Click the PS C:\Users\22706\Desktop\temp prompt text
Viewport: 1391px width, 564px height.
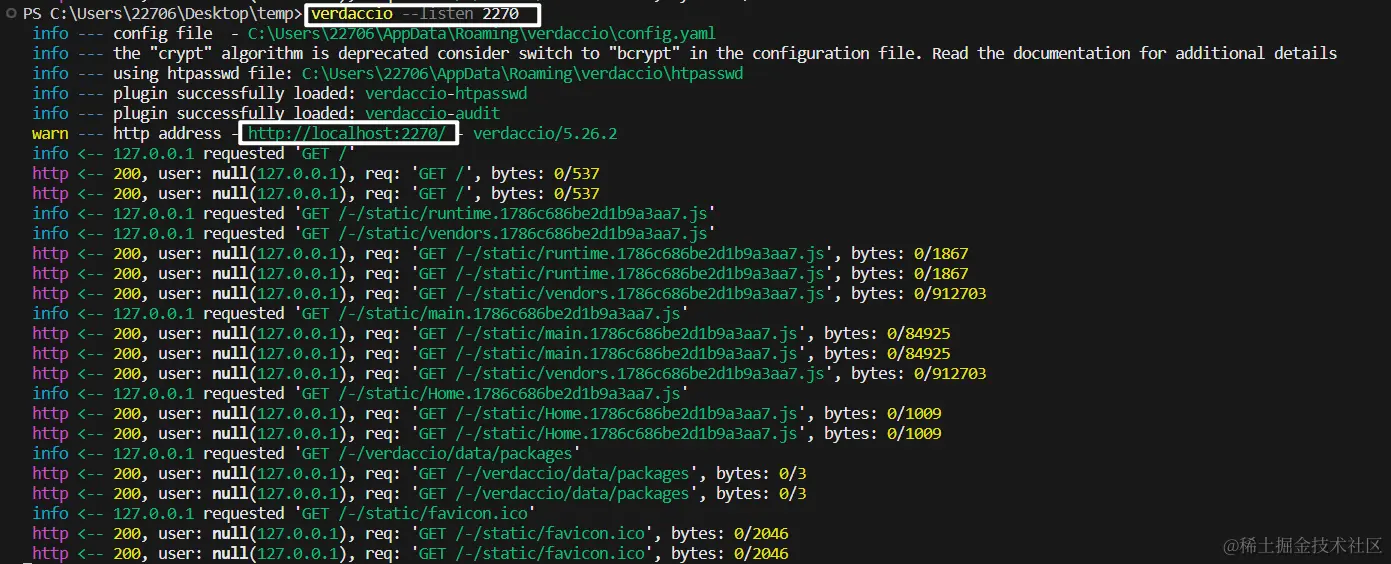pyautogui.click(x=162, y=13)
